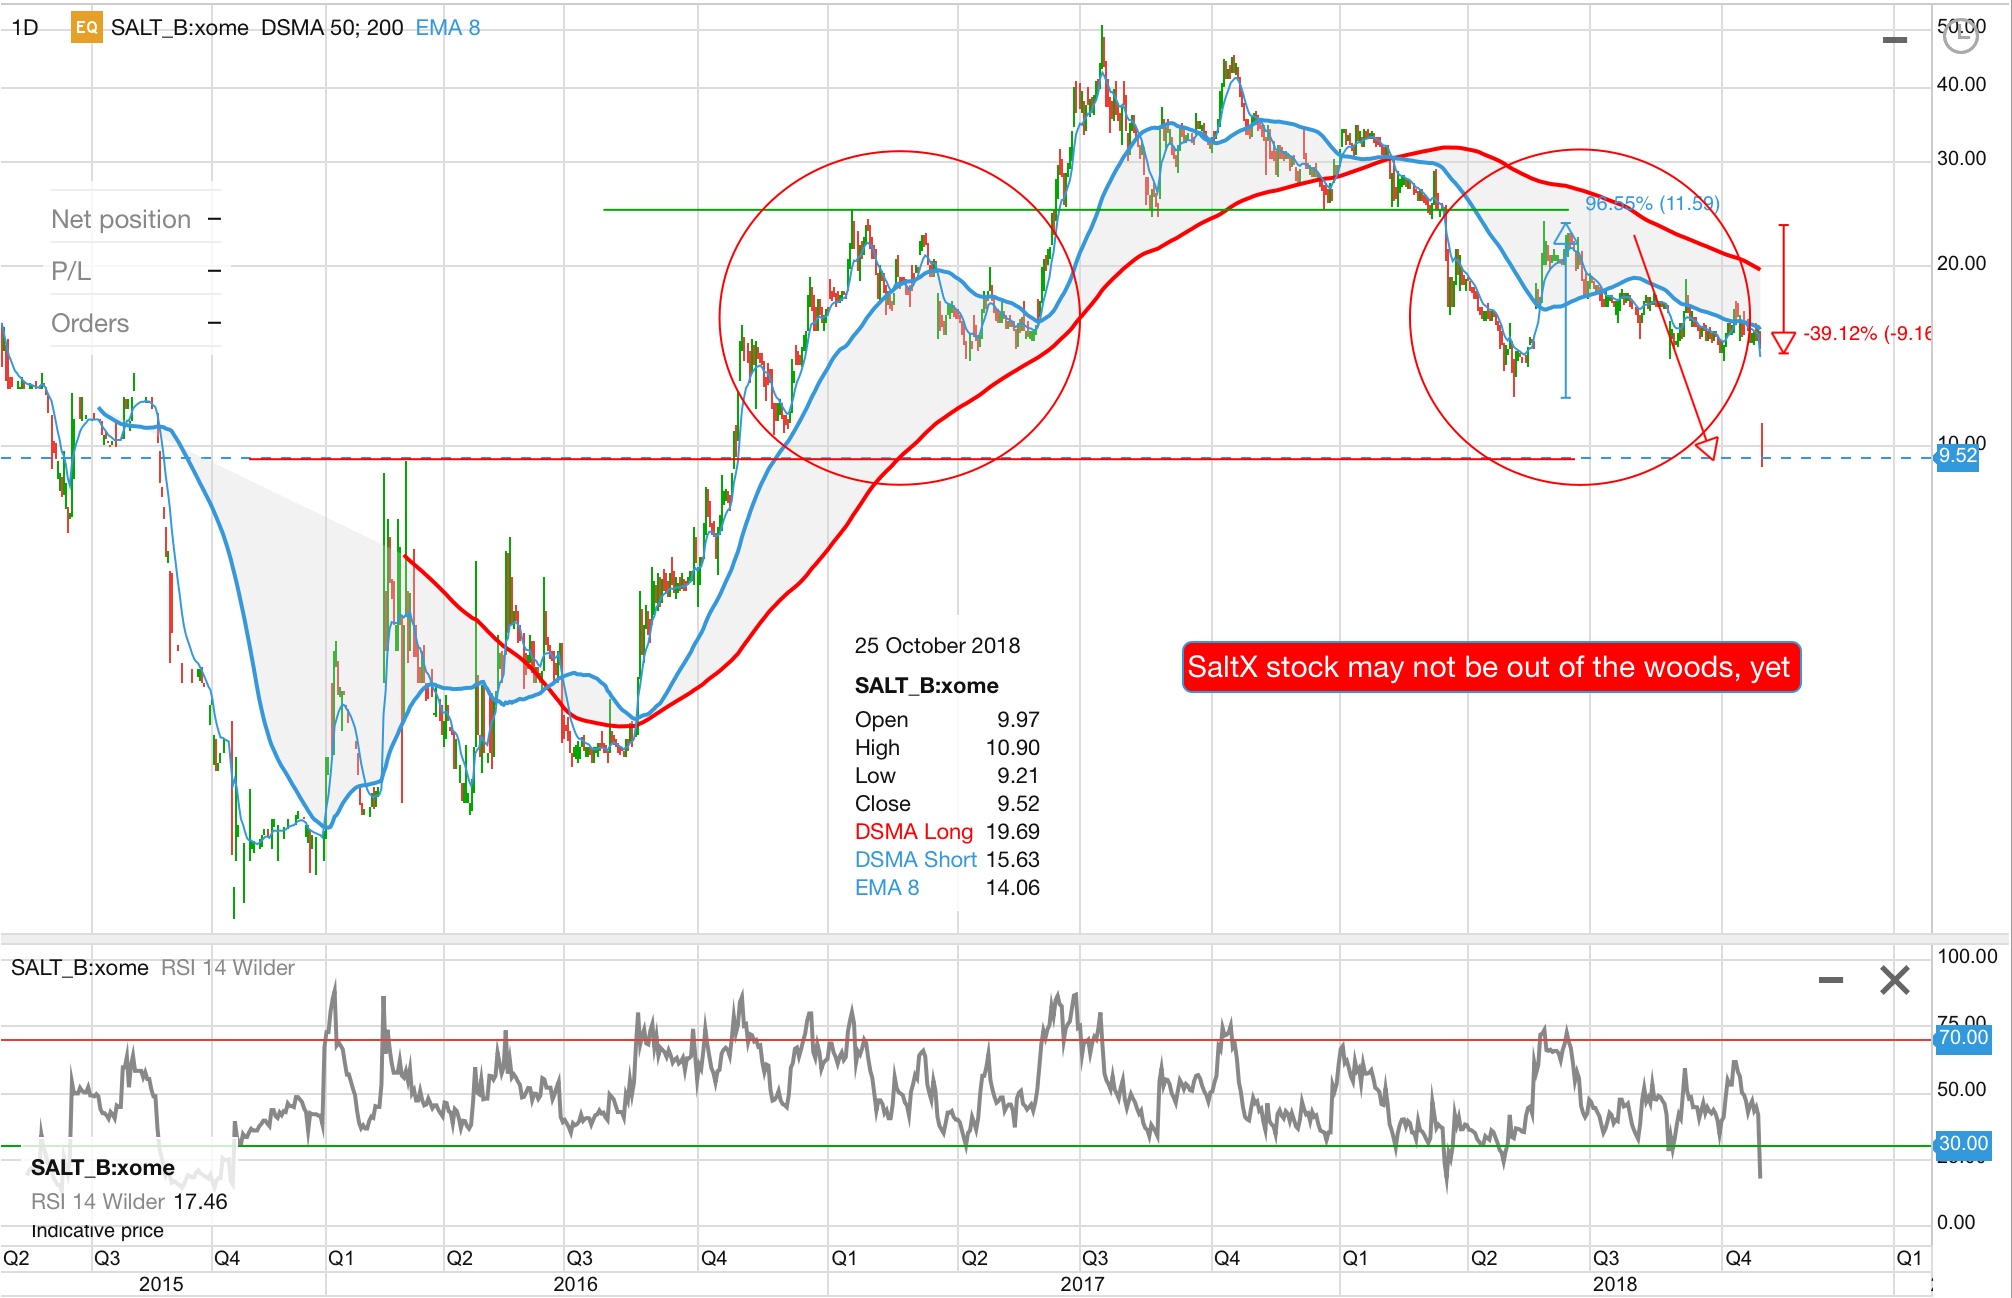Click the 2018 year label on time axis
The width and height of the screenshot is (2012, 1298).
pos(1615,1284)
